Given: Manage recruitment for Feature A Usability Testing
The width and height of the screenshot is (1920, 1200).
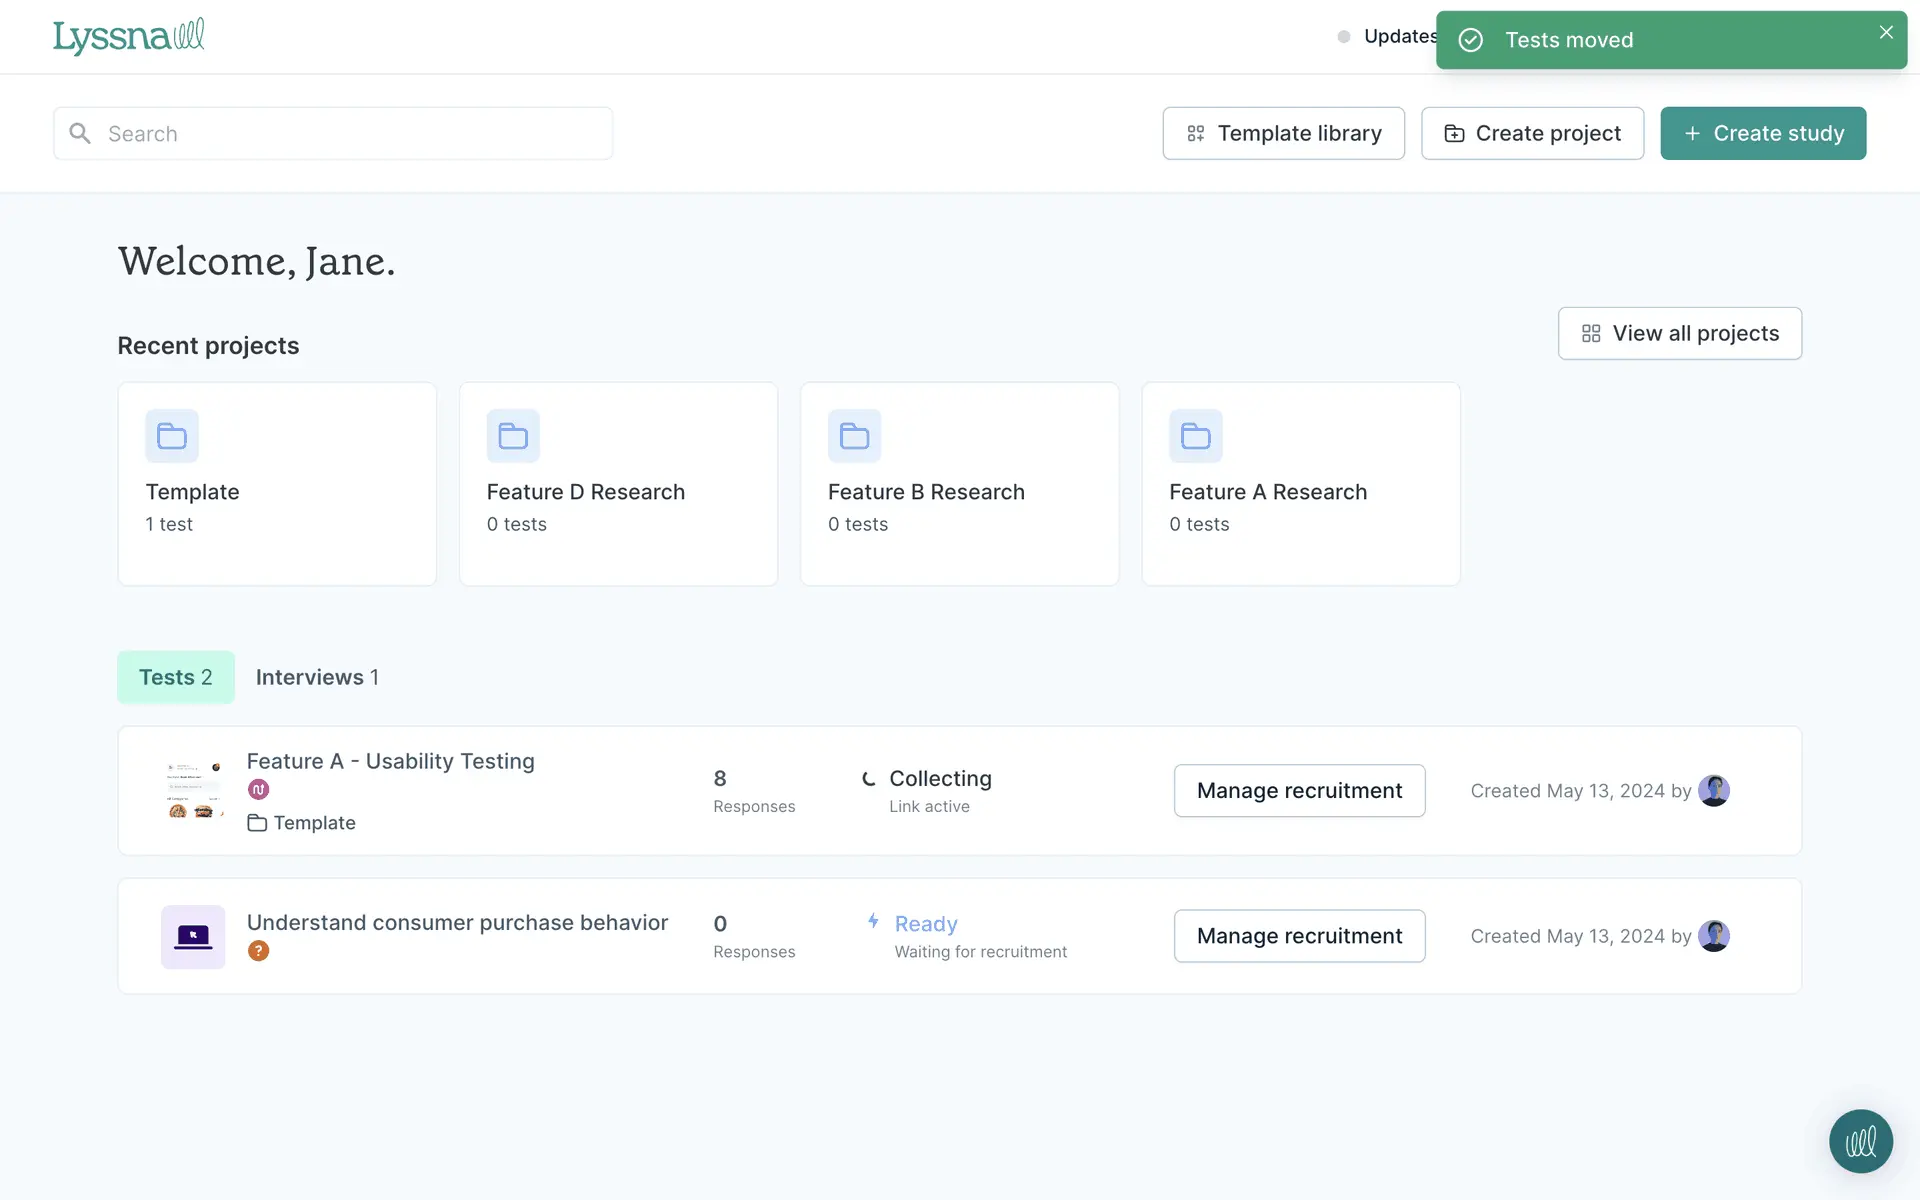Looking at the screenshot, I should tap(1299, 791).
